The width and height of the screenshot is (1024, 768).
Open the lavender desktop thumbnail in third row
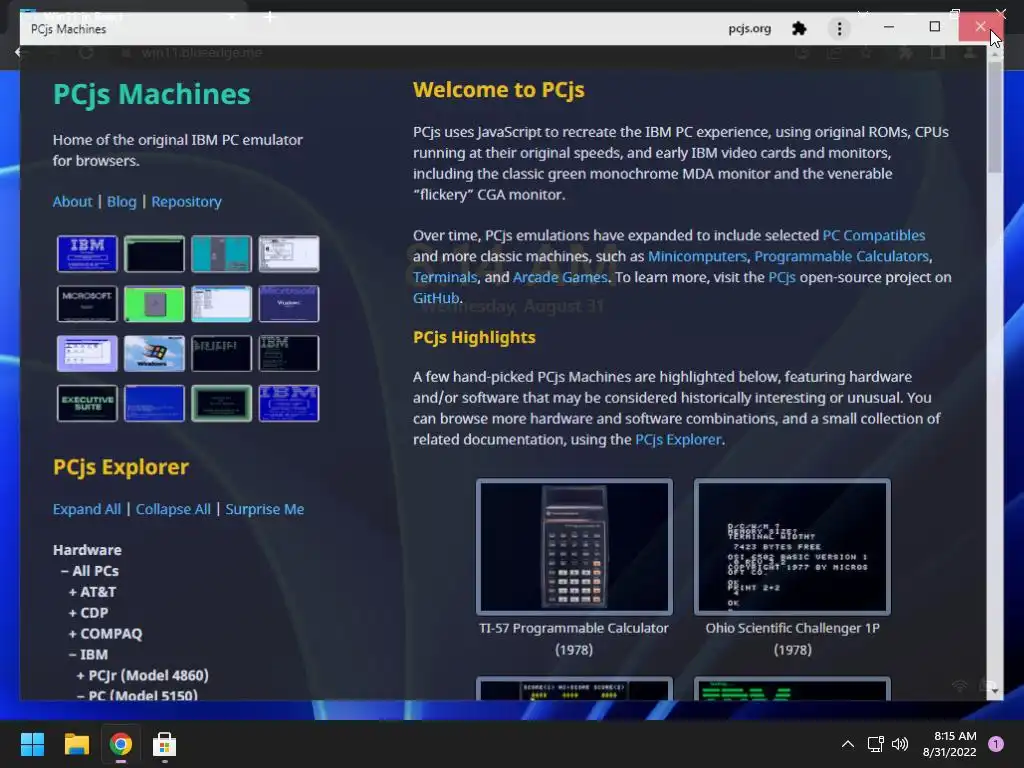point(87,353)
